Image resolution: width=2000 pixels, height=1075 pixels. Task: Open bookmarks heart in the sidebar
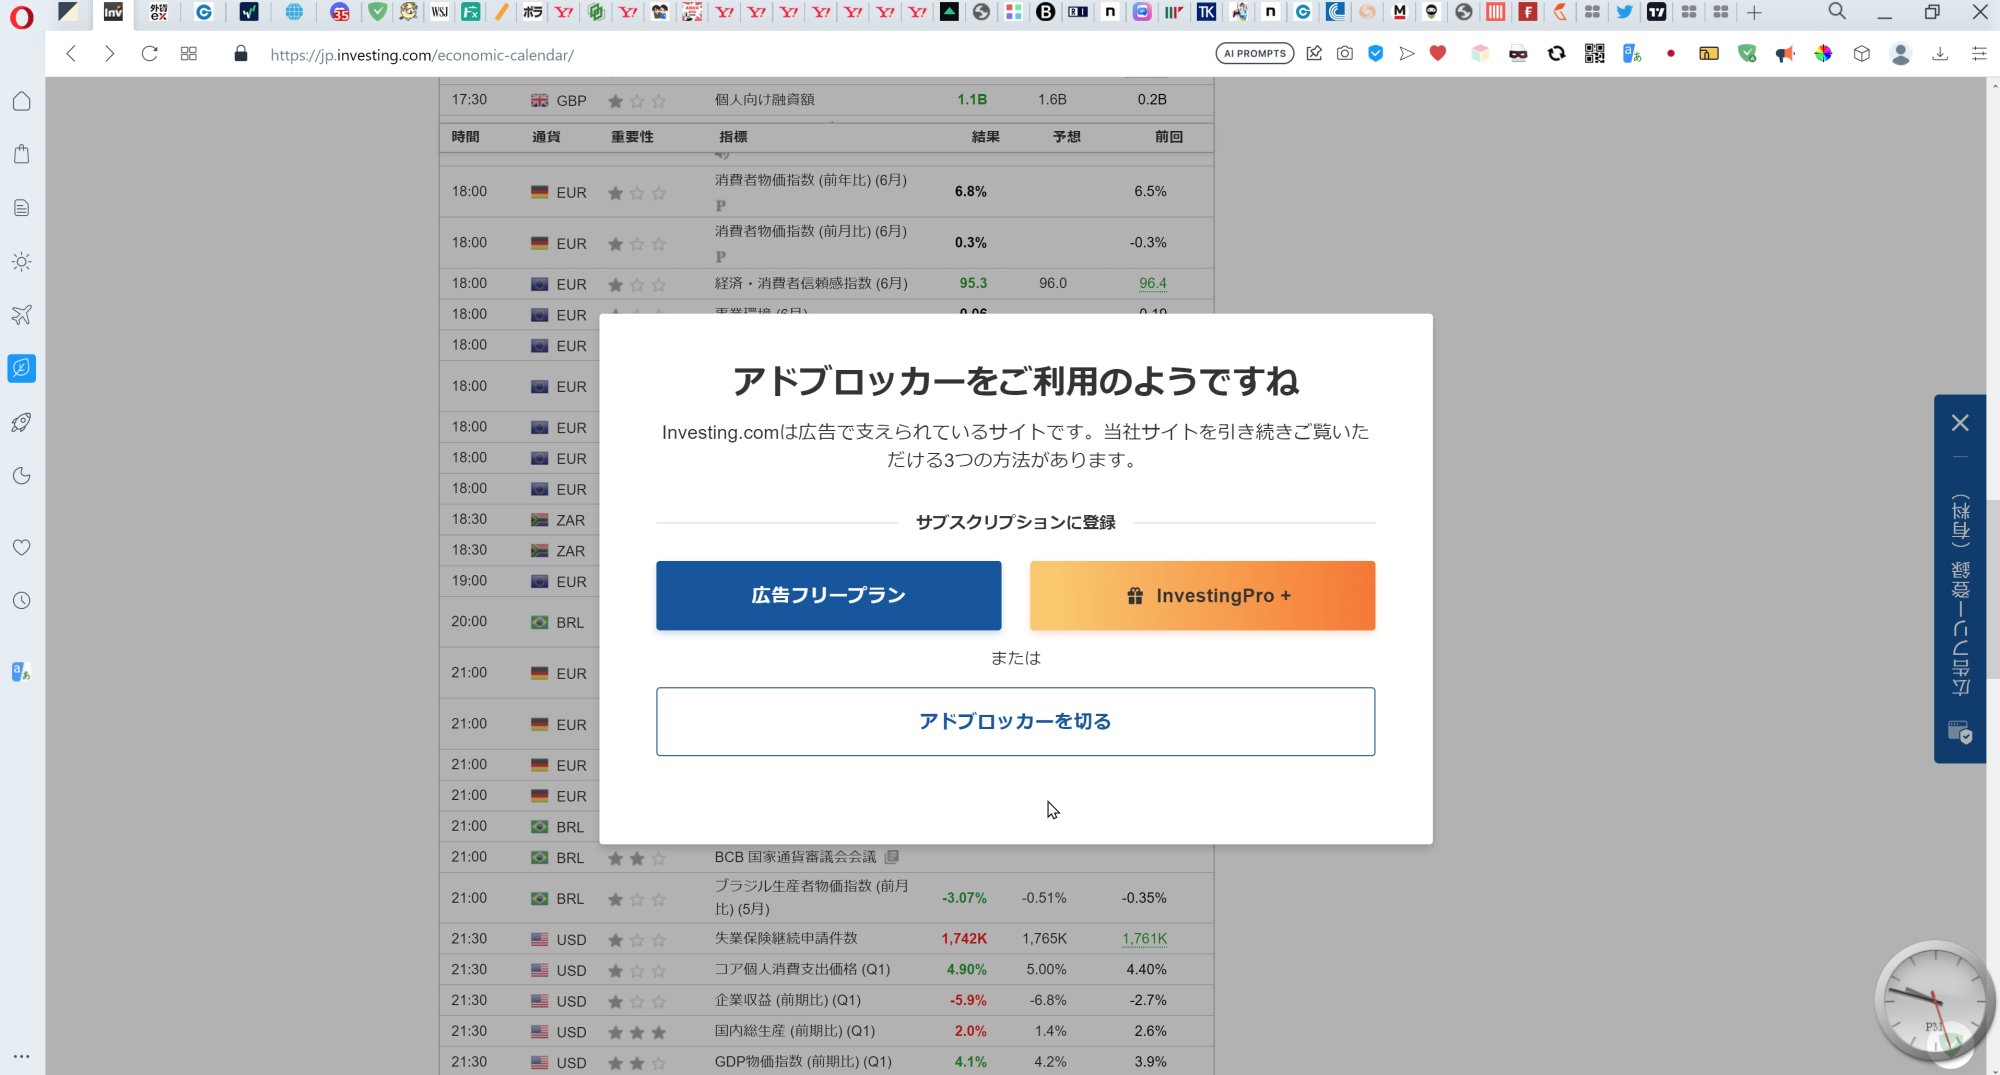coord(21,547)
